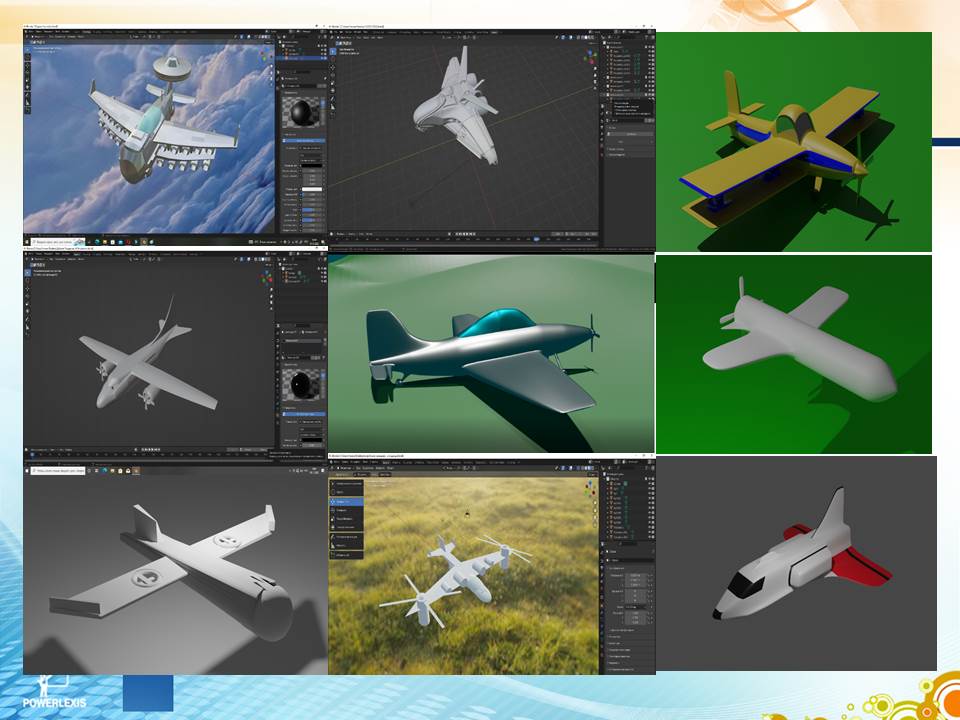Click the blue current-frame marker on the spaceship timeline
Screen dimensions: 960x720
537,237
